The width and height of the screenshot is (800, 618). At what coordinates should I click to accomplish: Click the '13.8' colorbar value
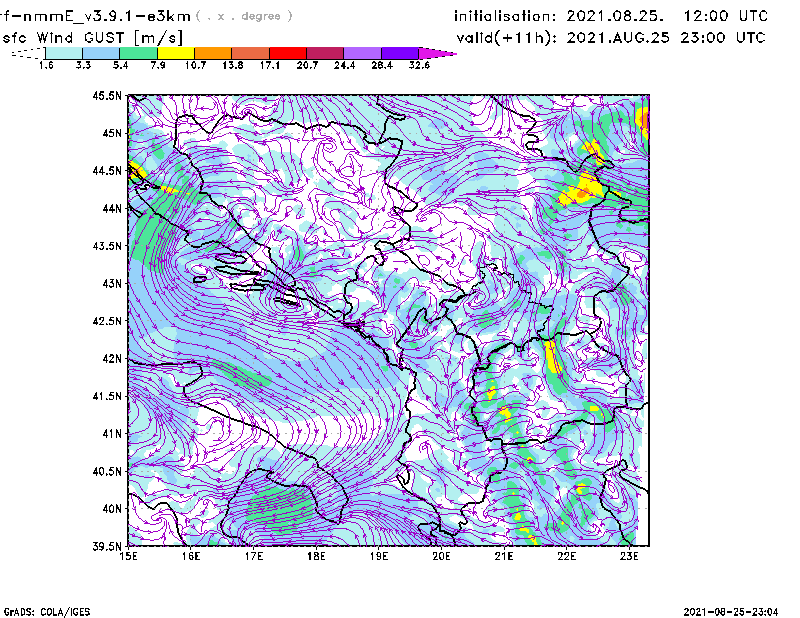coord(233,65)
